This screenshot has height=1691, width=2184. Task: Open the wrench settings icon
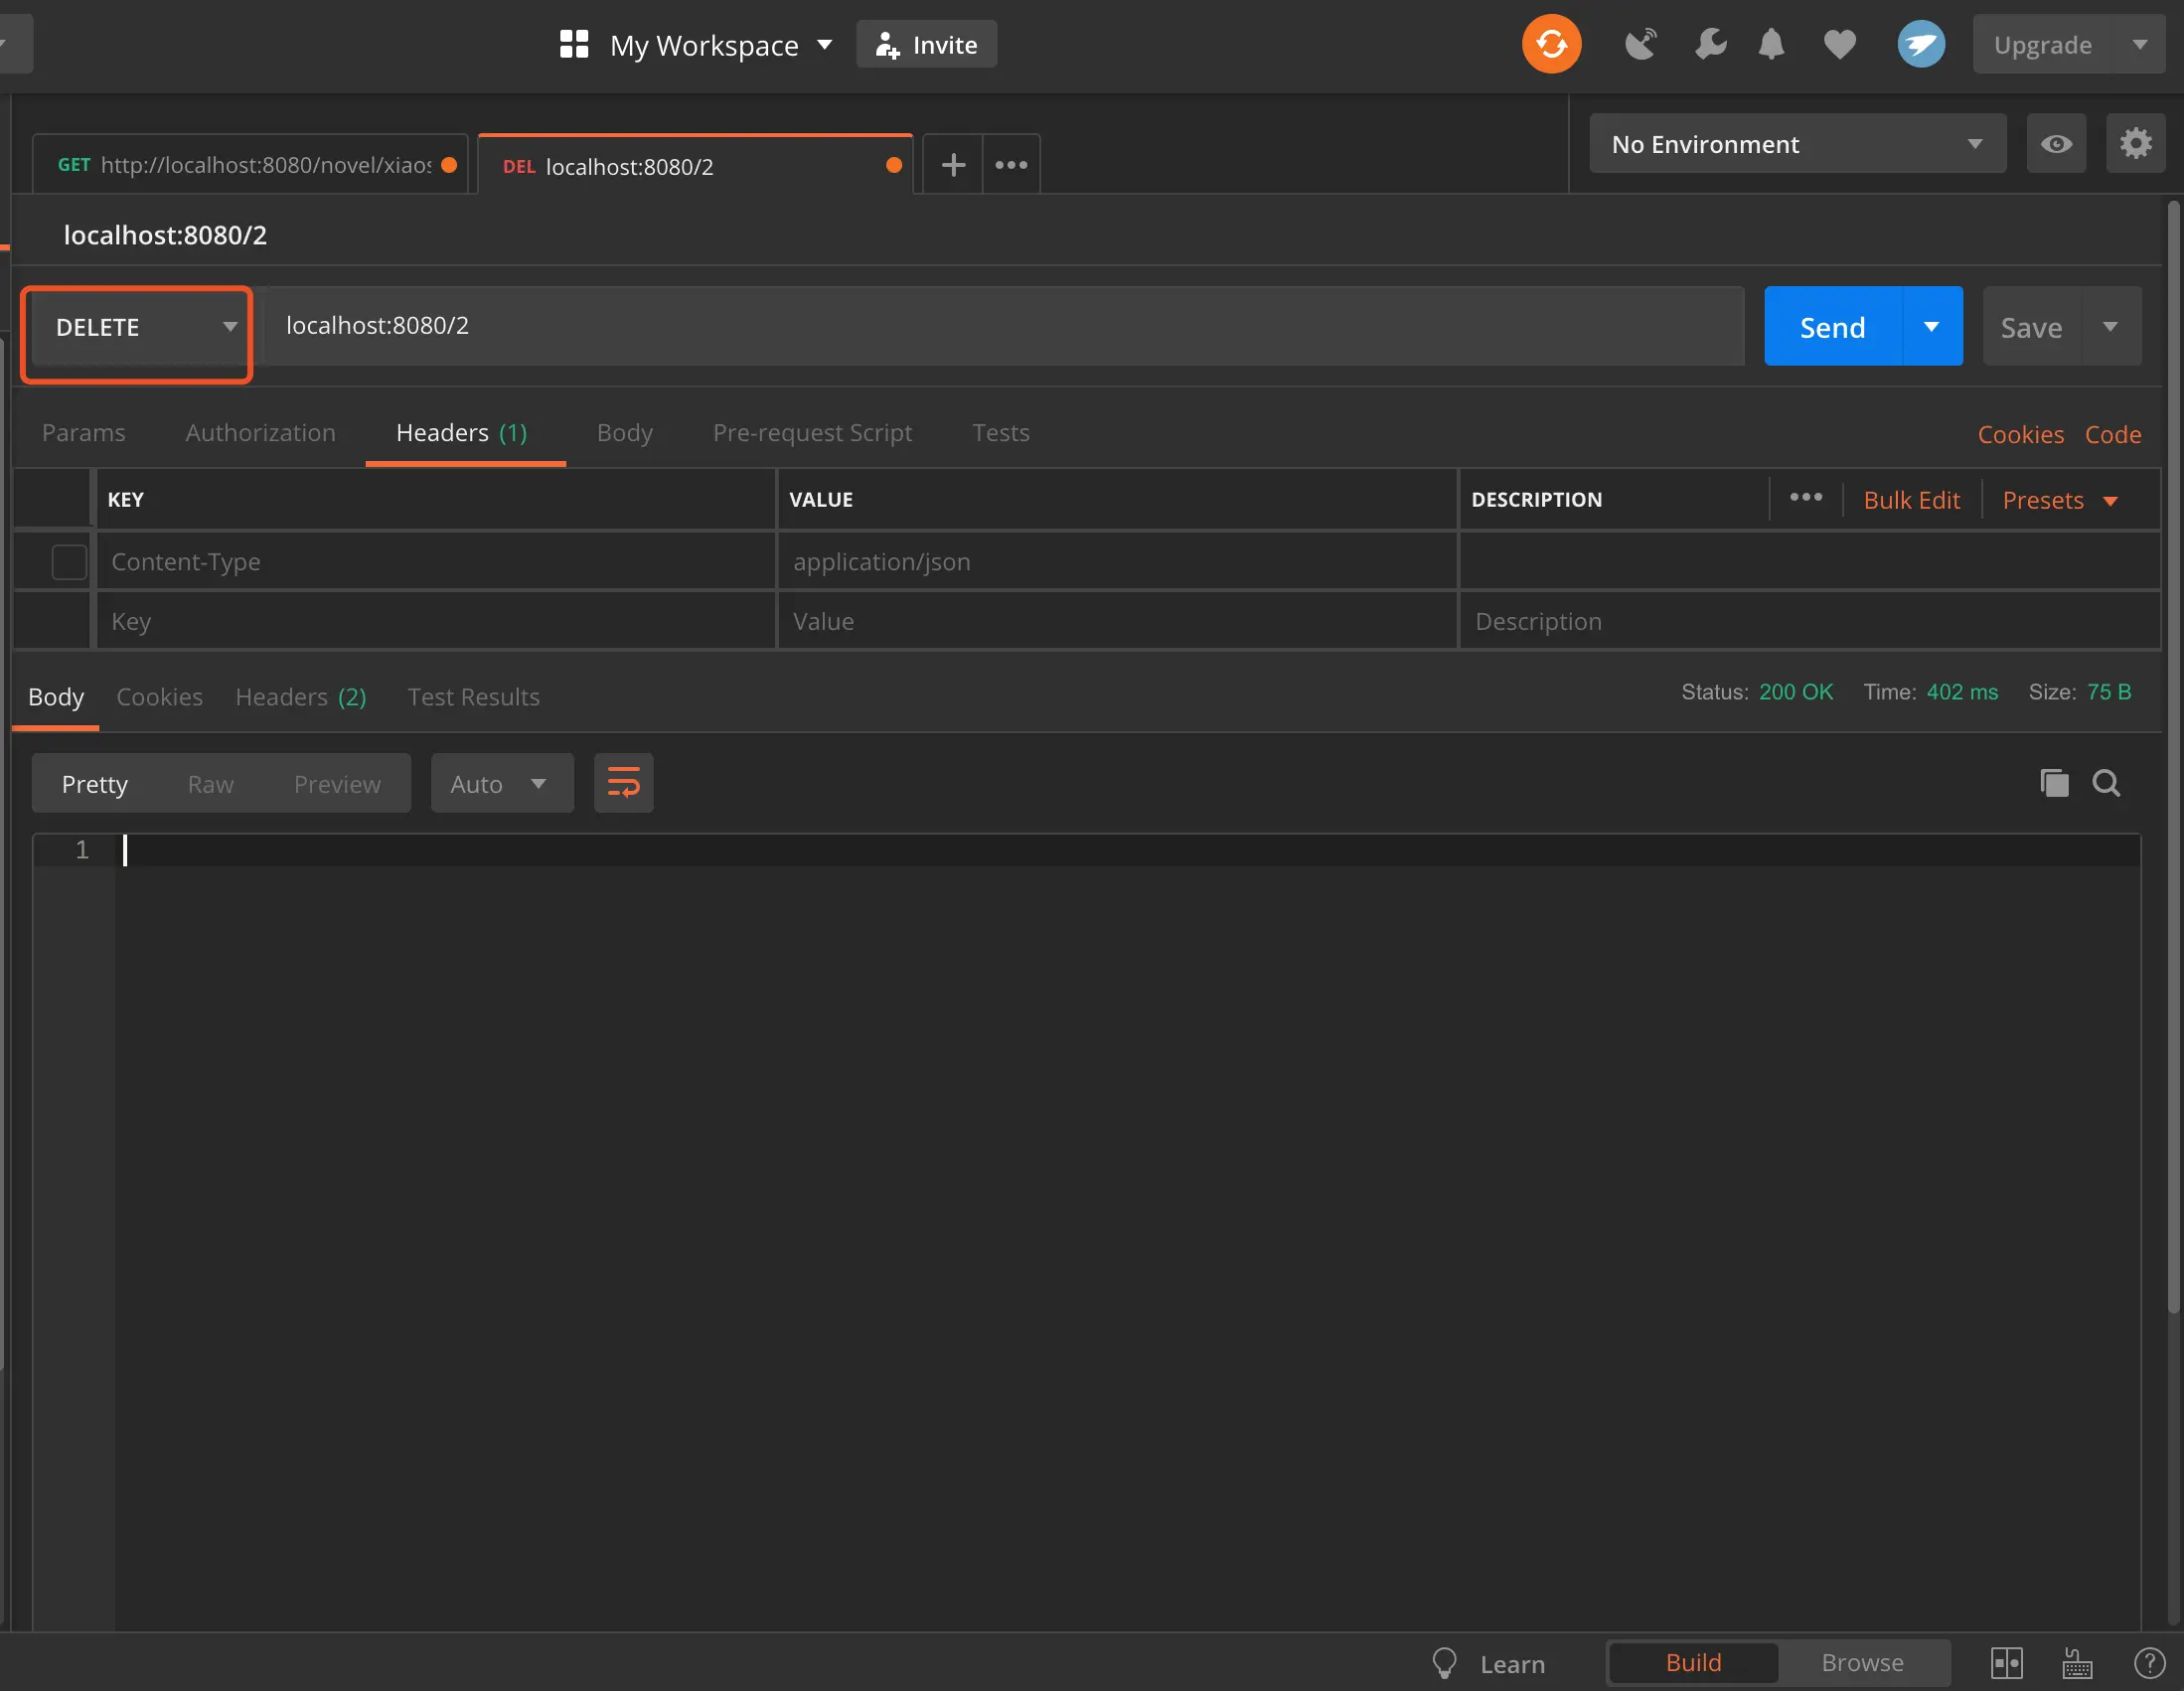[x=1709, y=44]
